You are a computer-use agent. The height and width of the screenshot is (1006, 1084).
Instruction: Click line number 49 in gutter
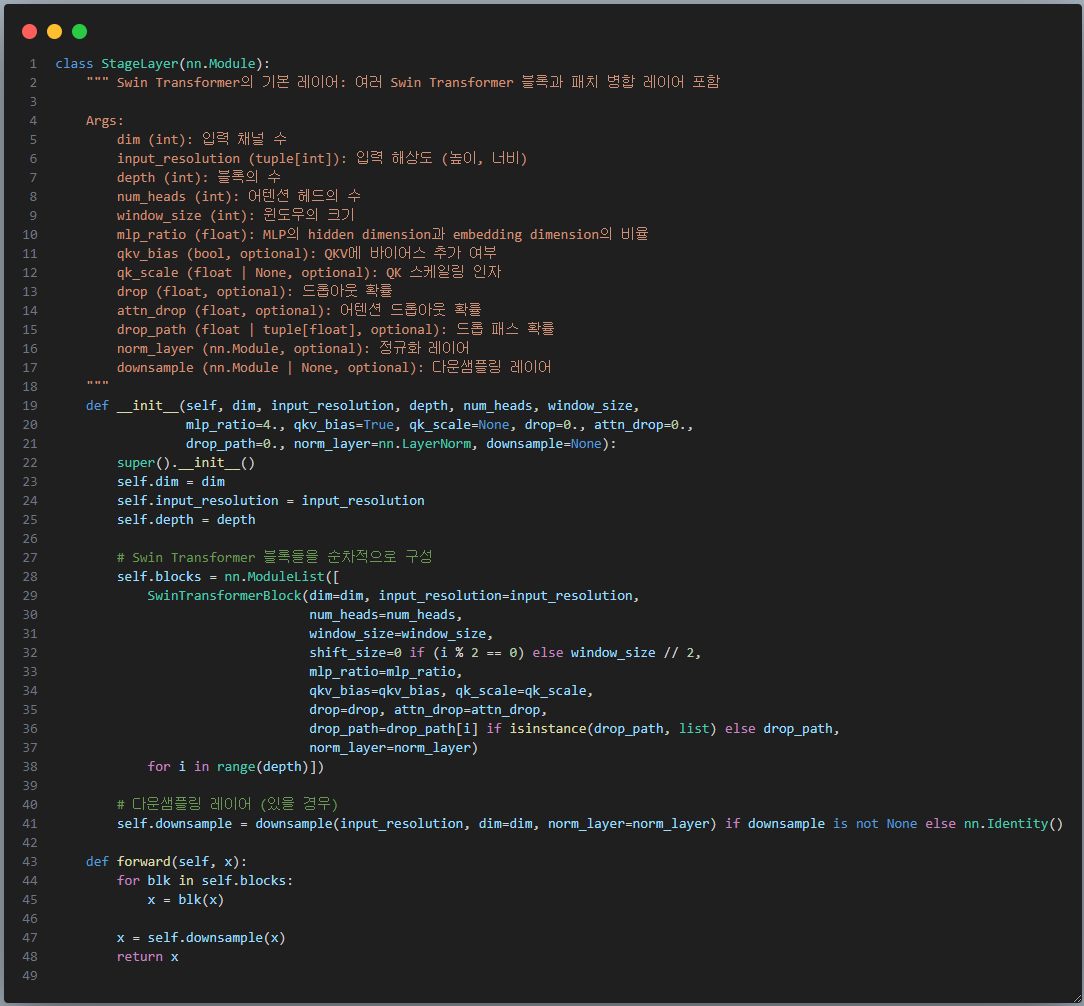(30, 976)
